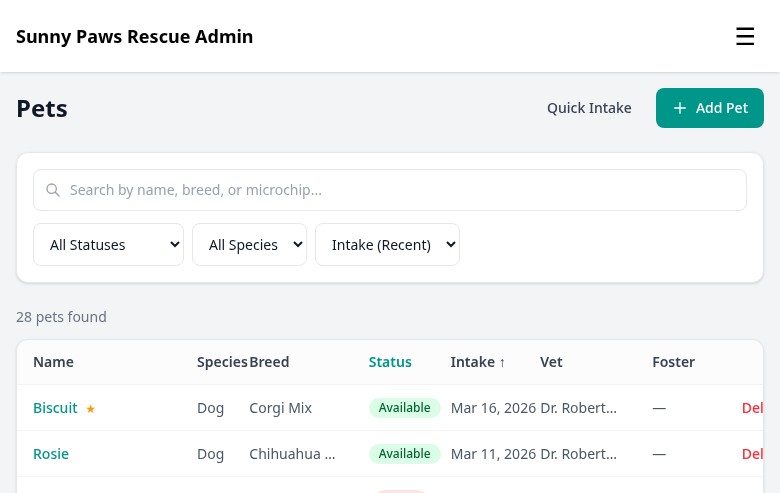Click the 'Dog' species in Rosie's row
Screen dimensions: 780x493
coord(210,454)
